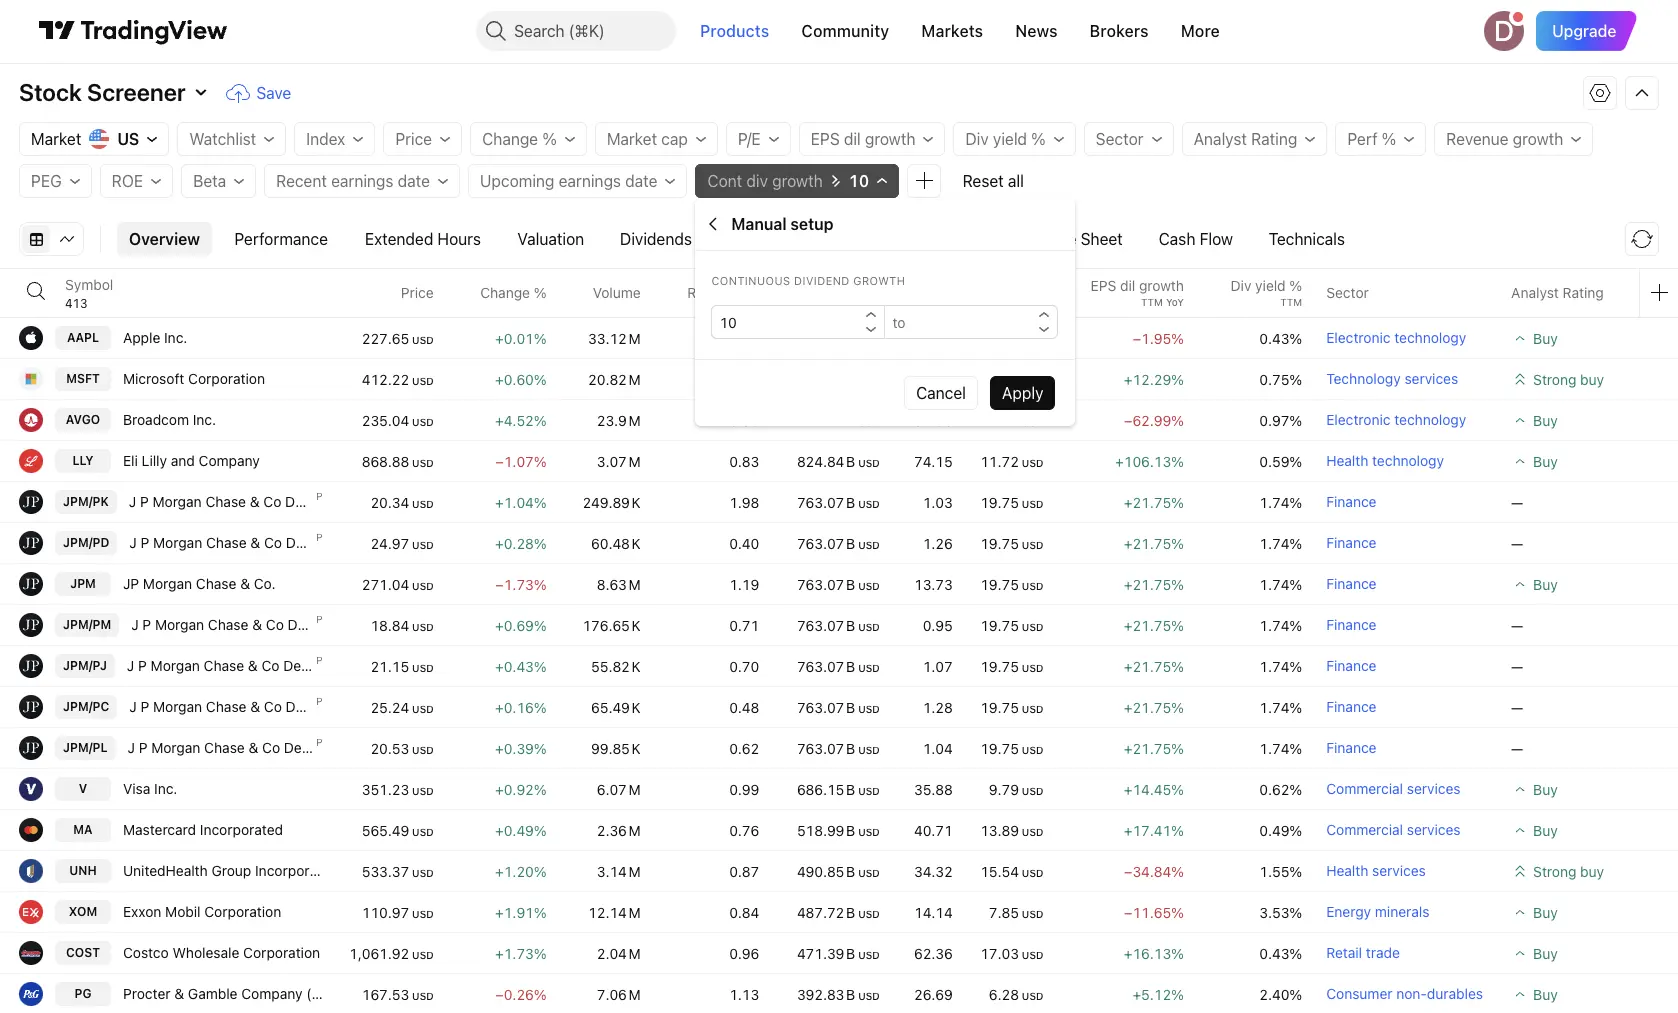Image resolution: width=1678 pixels, height=1013 pixels.
Task: Expand the Revenue growth filter
Action: 1513,139
